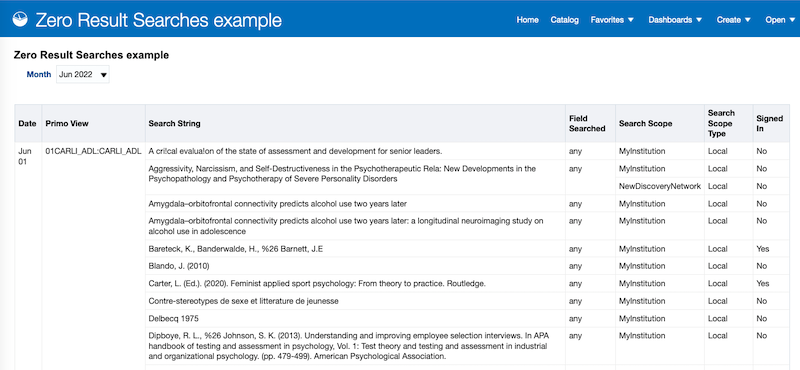Expand the Favorites menu
The image size is (800, 370).
tap(612, 20)
